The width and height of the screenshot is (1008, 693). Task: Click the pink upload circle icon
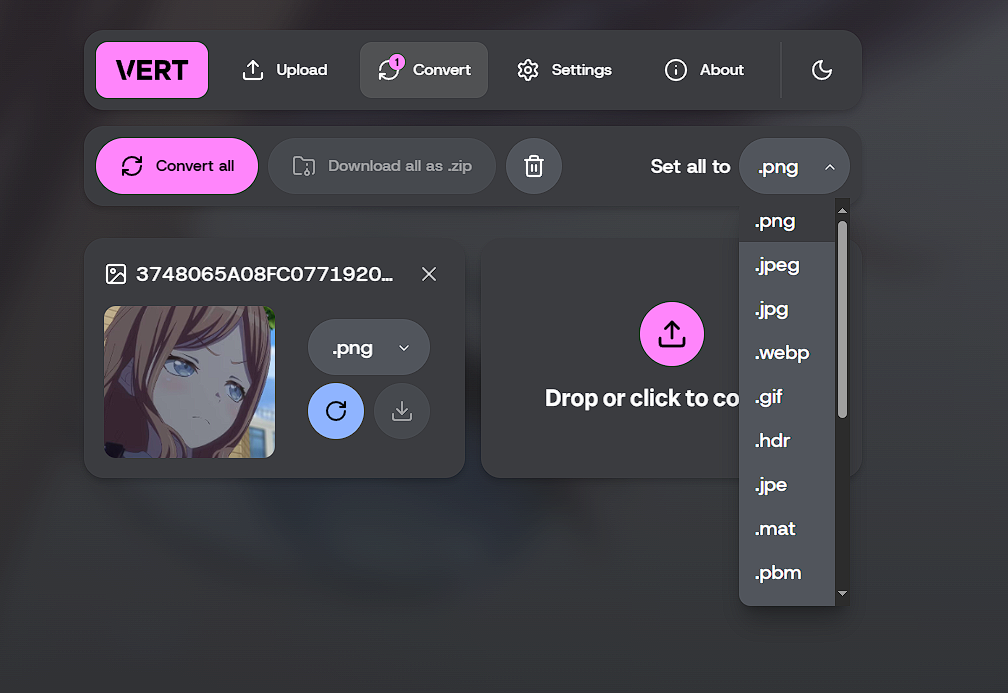pos(672,334)
